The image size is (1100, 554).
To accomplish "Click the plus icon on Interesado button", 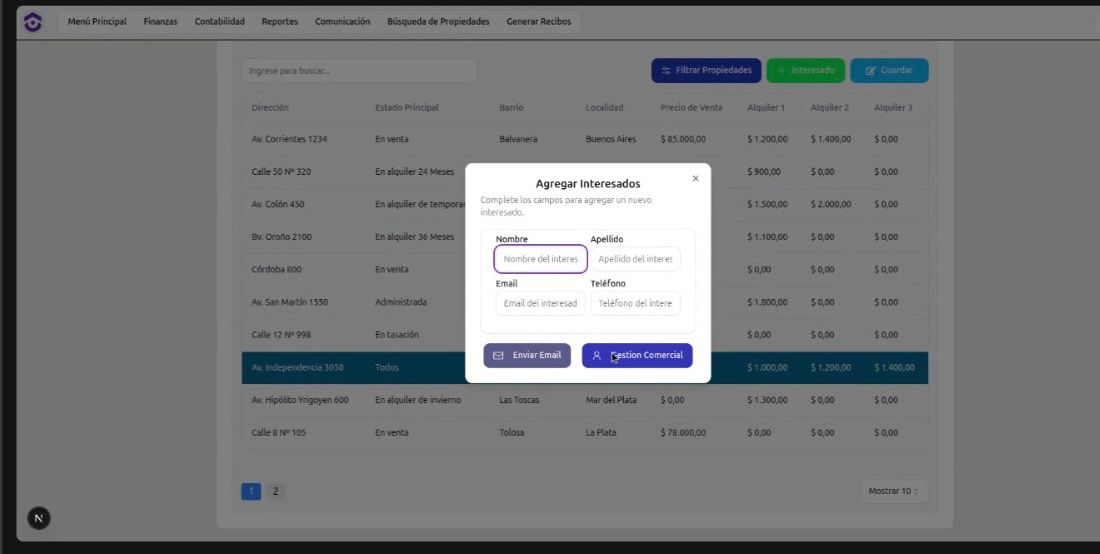I will 781,71.
